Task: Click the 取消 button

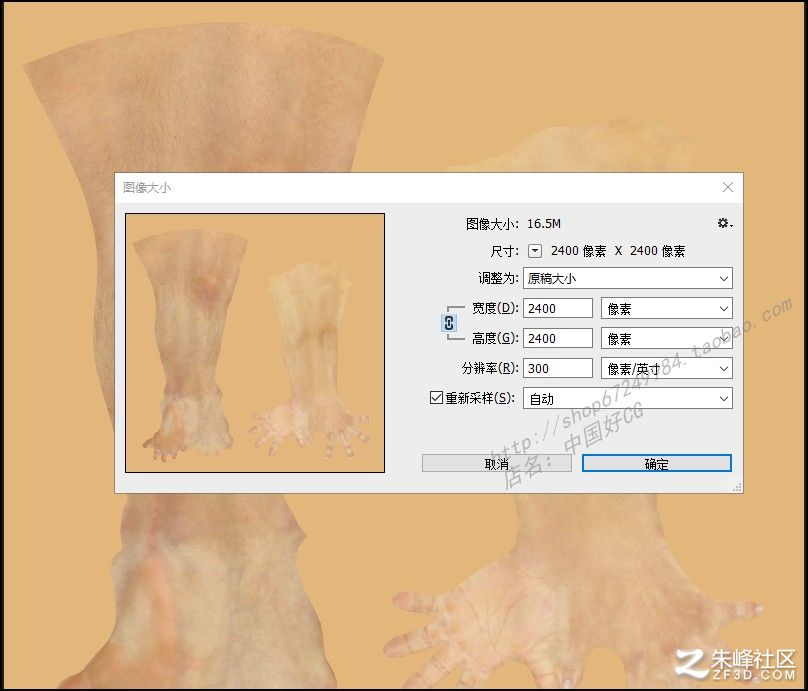Action: pos(497,463)
